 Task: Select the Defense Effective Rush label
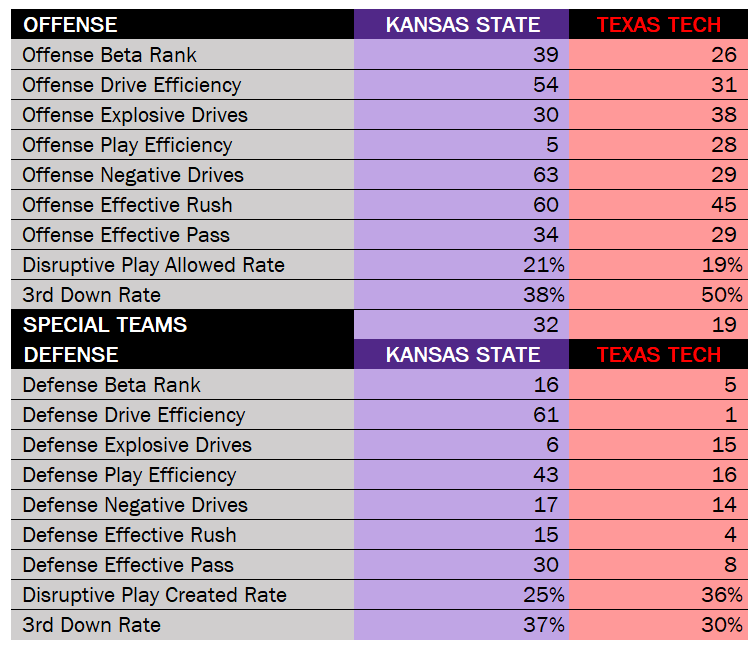pos(129,535)
